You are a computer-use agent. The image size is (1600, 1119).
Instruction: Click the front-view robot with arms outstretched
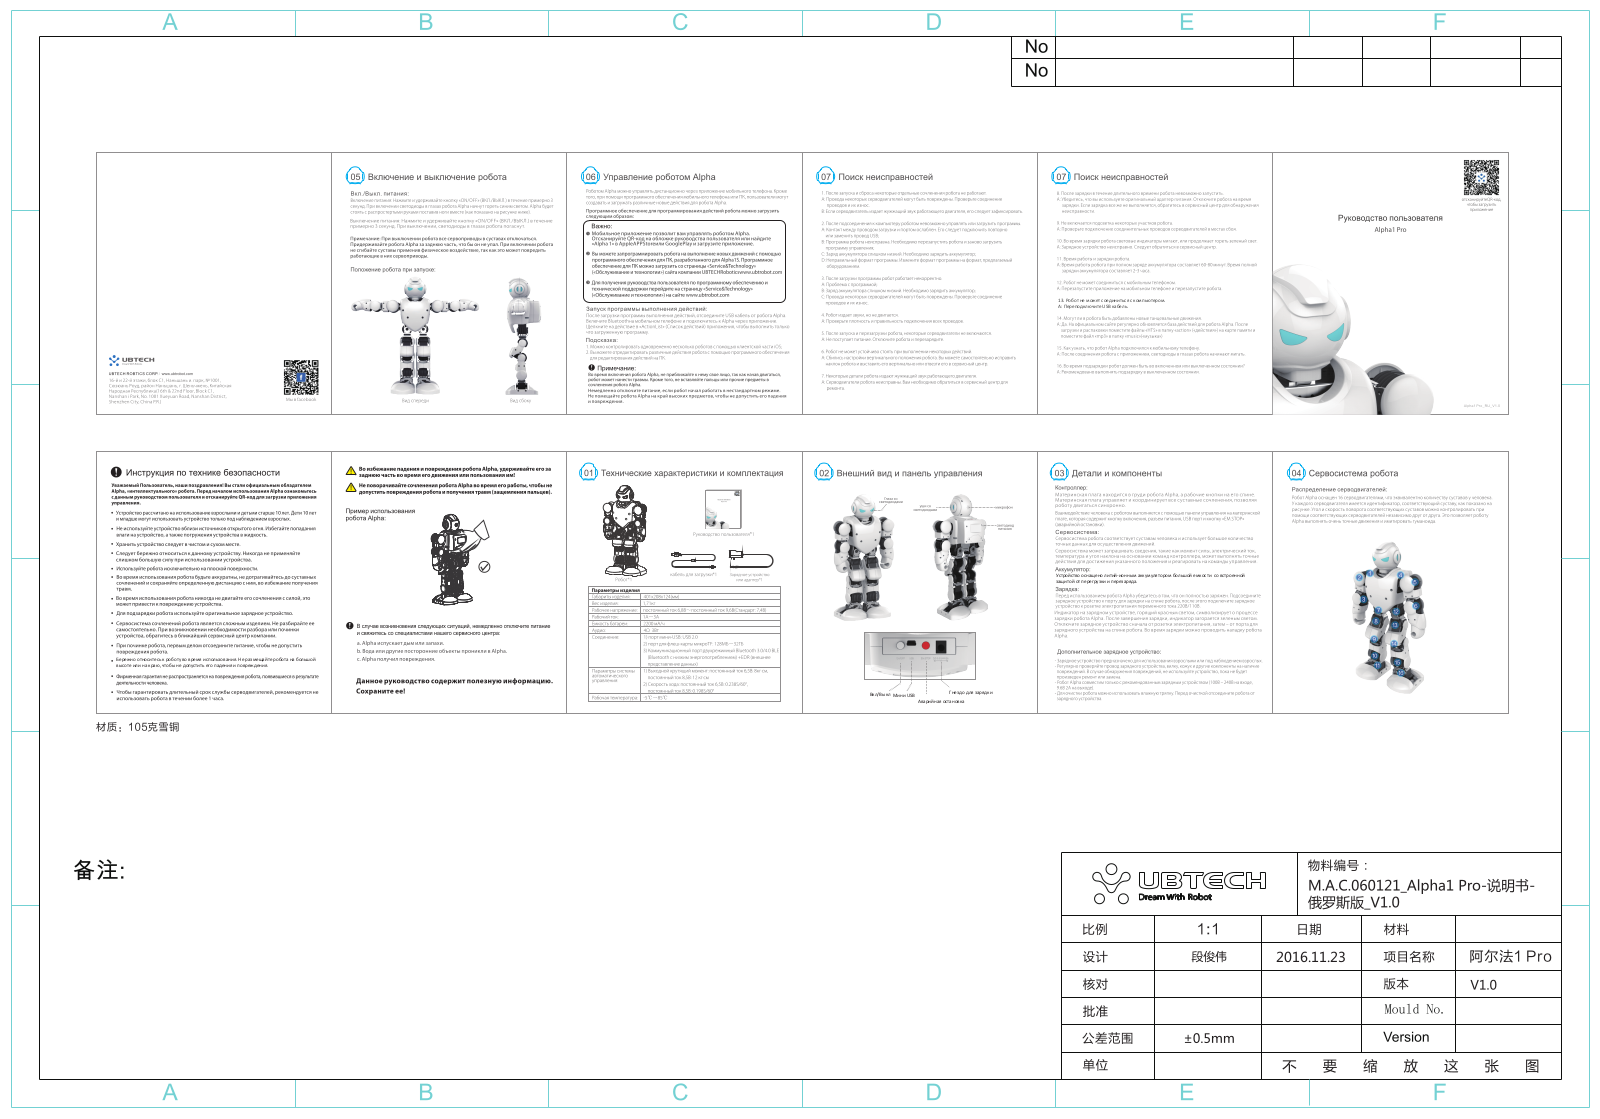click(416, 337)
